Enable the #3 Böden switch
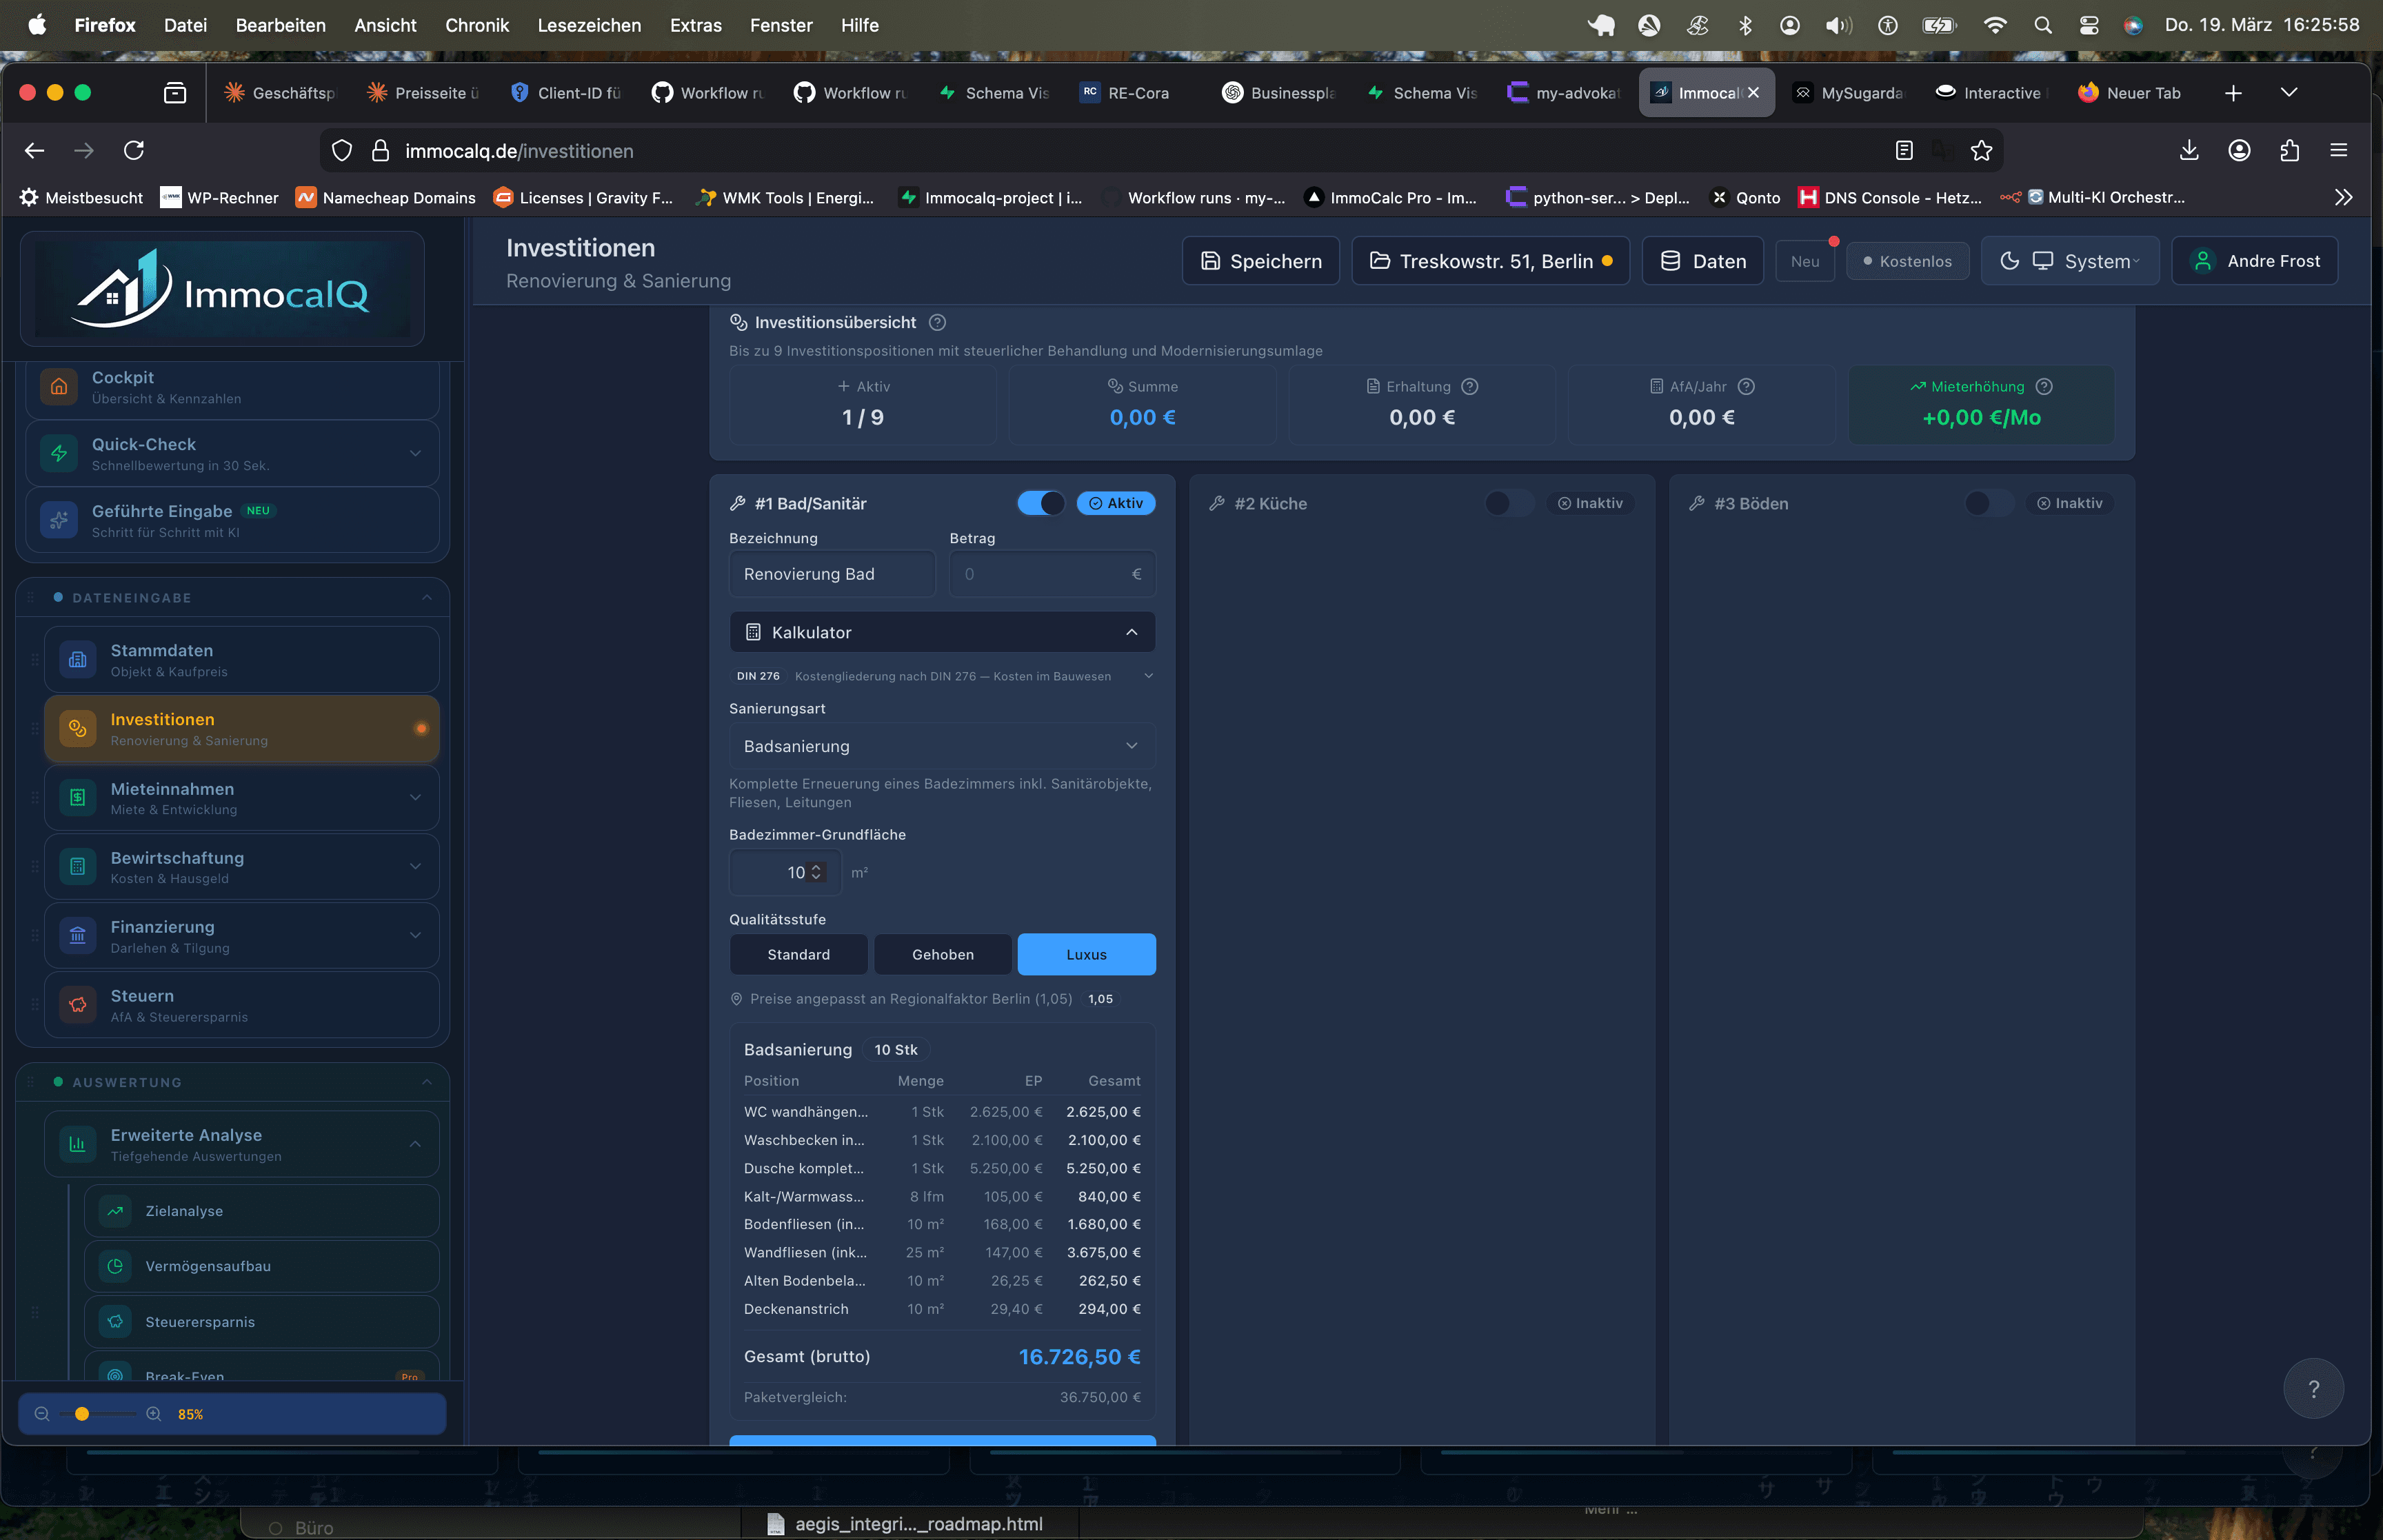Viewport: 2383px width, 1540px height. (1989, 503)
